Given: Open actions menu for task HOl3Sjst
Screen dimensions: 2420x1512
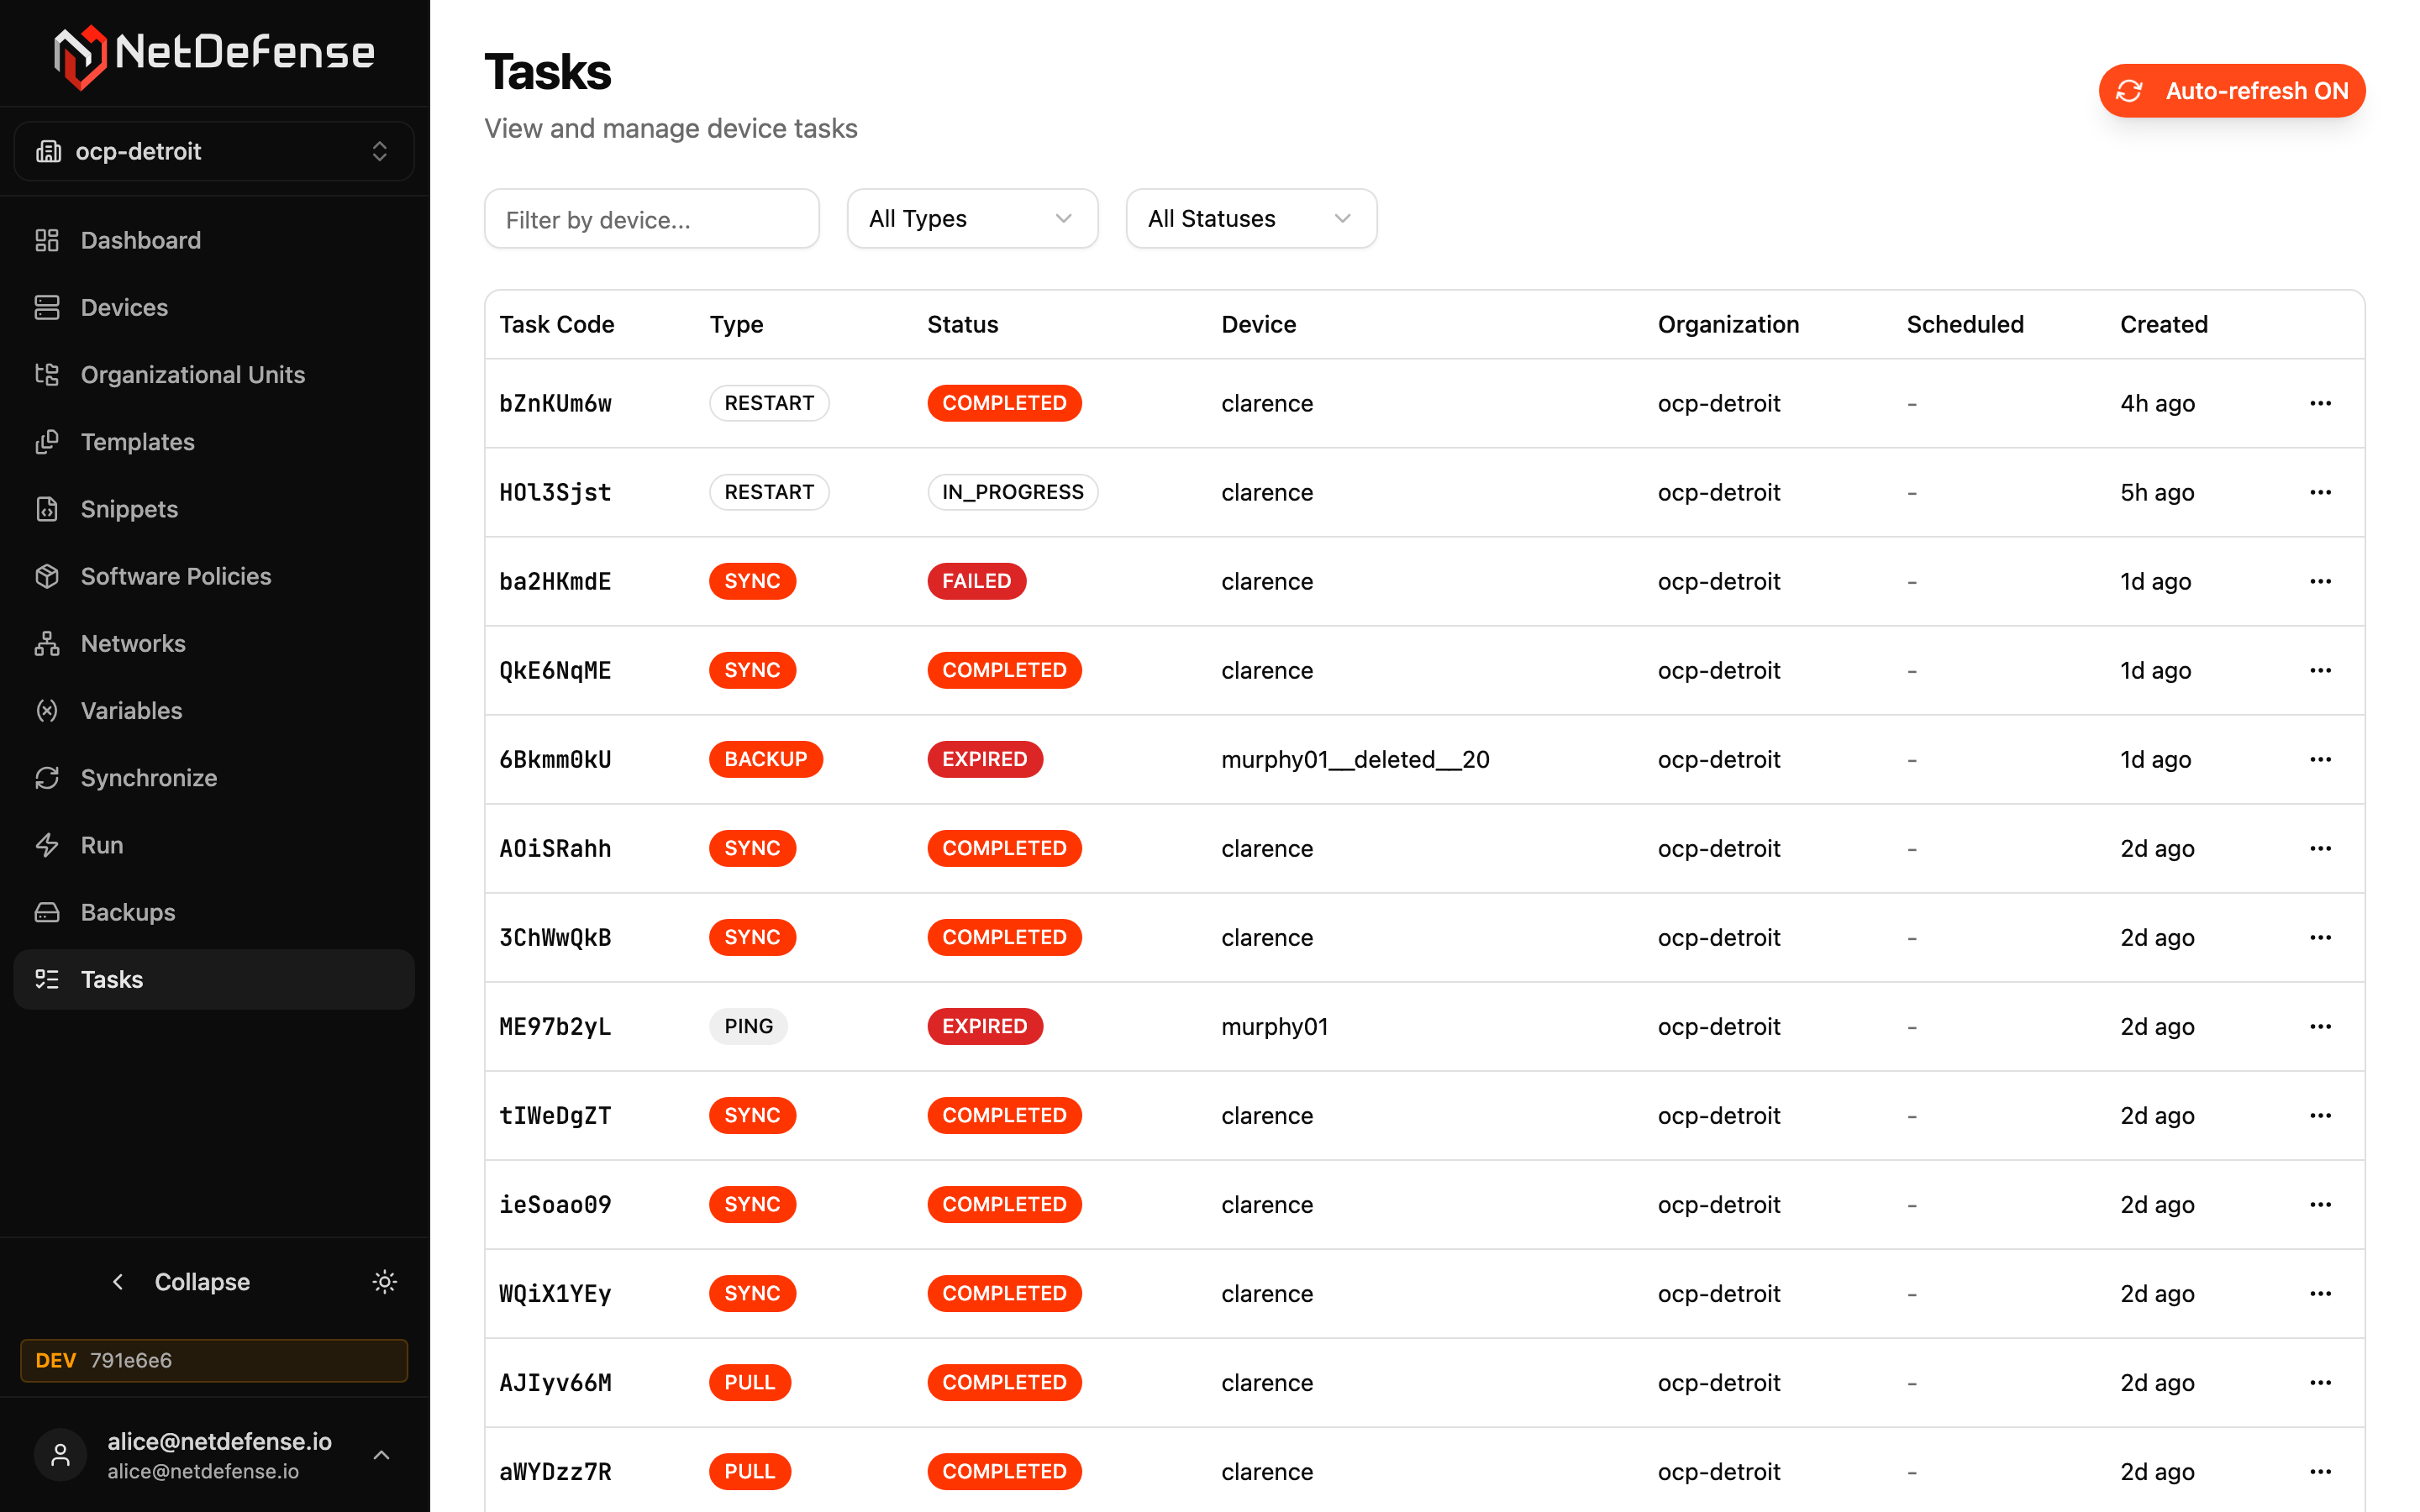Looking at the screenshot, I should tap(2320, 492).
